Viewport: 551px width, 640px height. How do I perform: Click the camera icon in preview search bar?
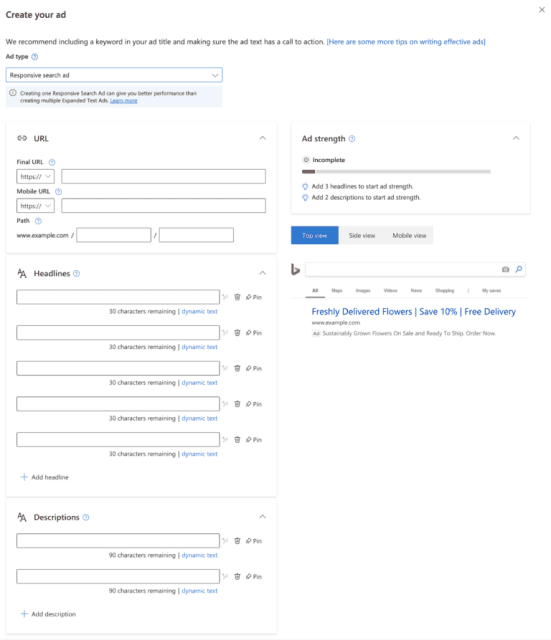tap(505, 269)
